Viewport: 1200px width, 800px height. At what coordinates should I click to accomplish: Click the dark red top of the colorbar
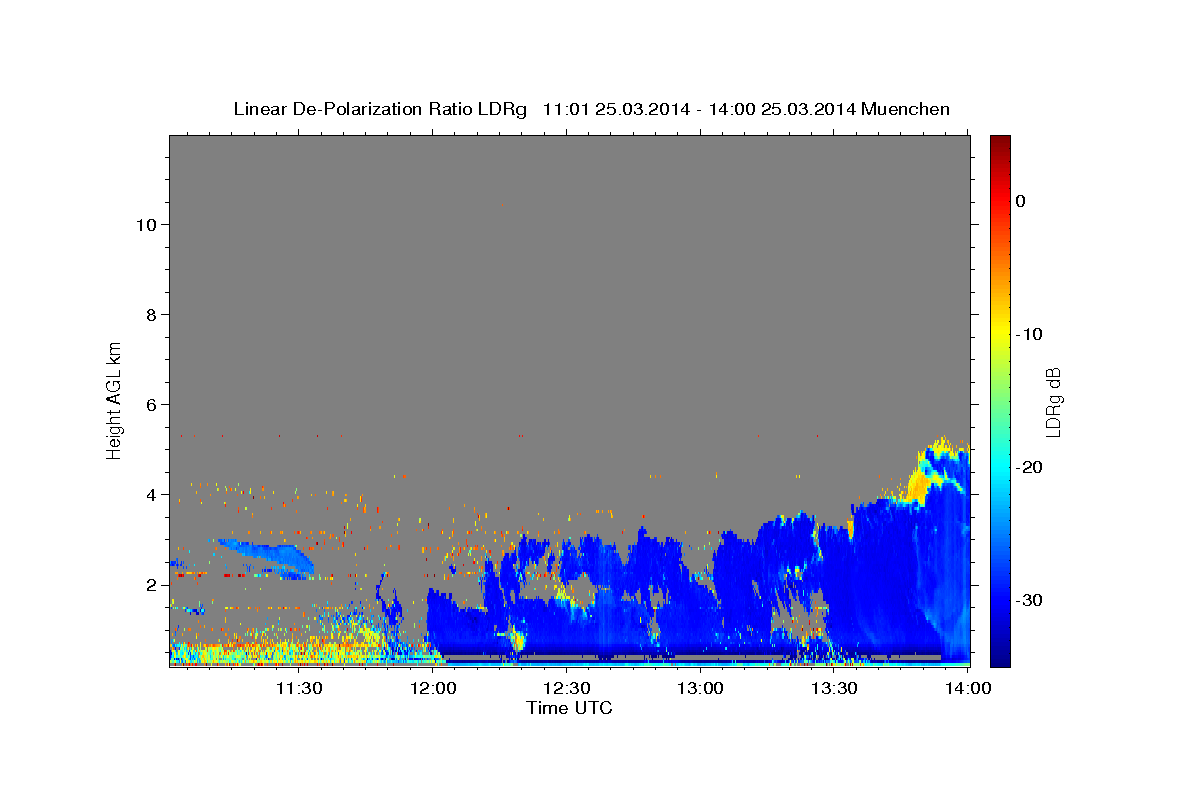[x=1000, y=142]
